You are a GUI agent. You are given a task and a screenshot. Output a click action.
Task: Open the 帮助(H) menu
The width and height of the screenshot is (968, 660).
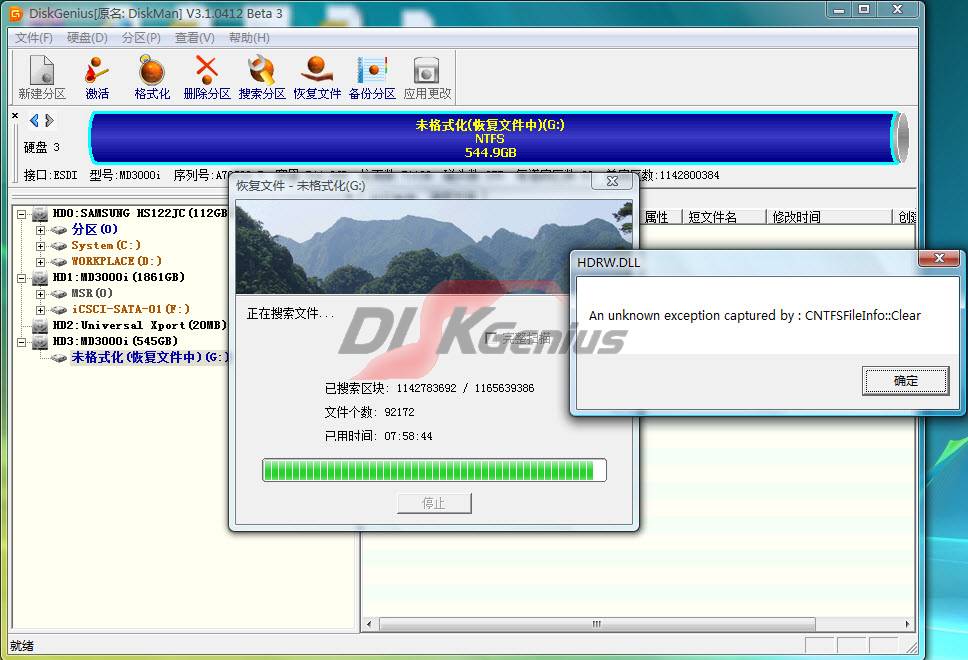(249, 38)
